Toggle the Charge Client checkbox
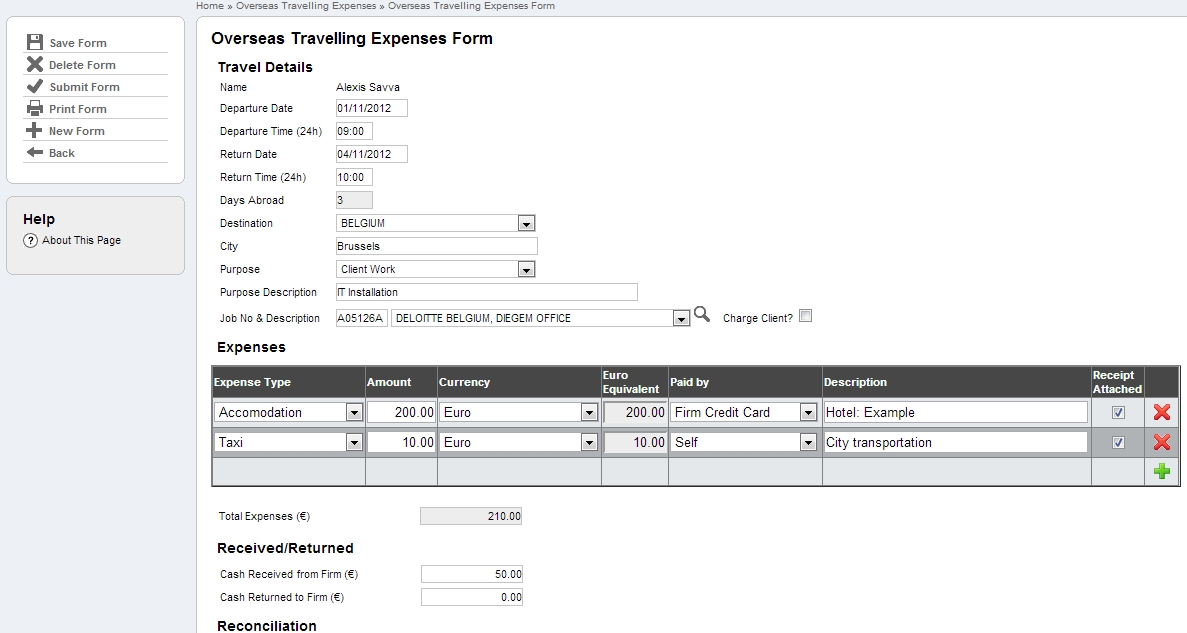The width and height of the screenshot is (1187, 633). (805, 316)
